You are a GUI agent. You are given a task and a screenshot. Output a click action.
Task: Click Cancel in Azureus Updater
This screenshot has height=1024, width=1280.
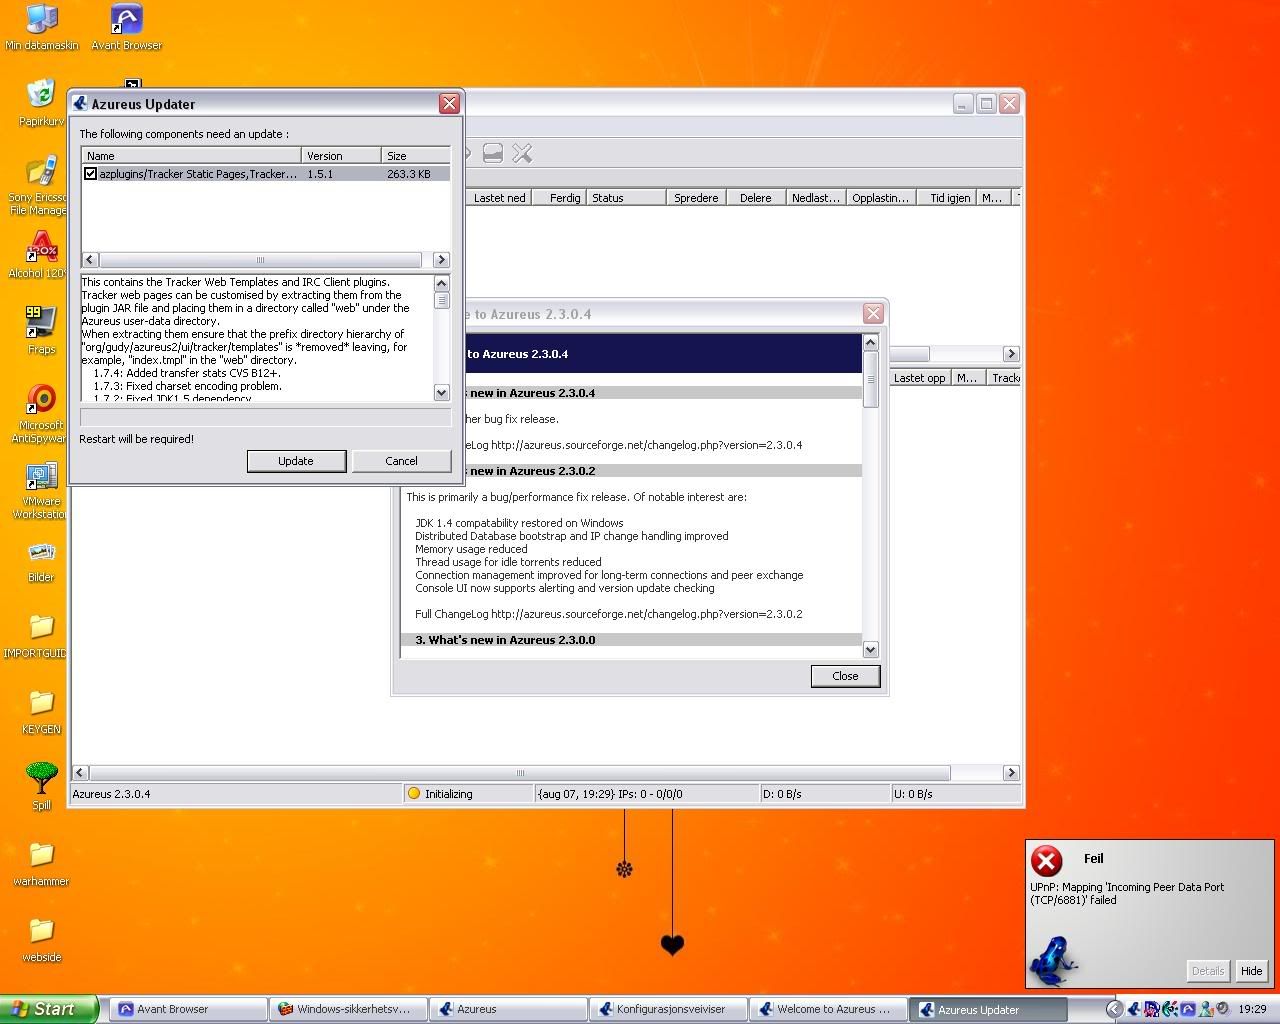(401, 461)
